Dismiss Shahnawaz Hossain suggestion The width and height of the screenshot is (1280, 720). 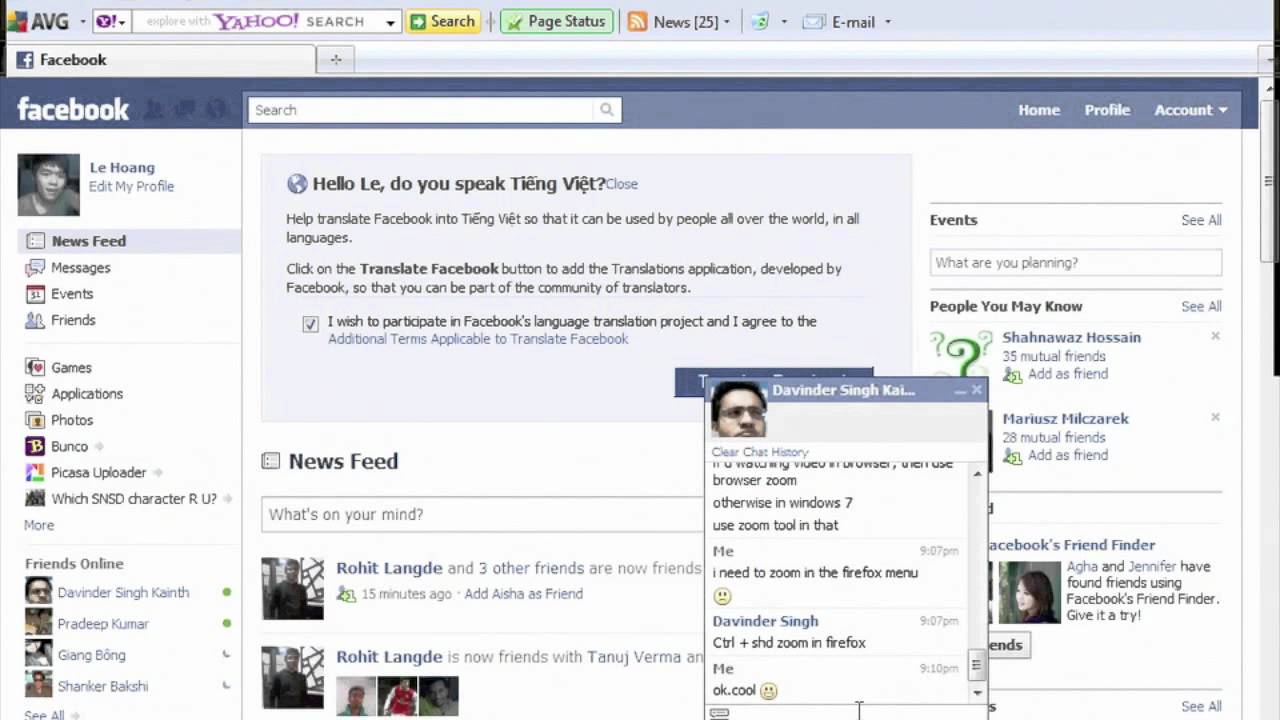pyautogui.click(x=1215, y=336)
